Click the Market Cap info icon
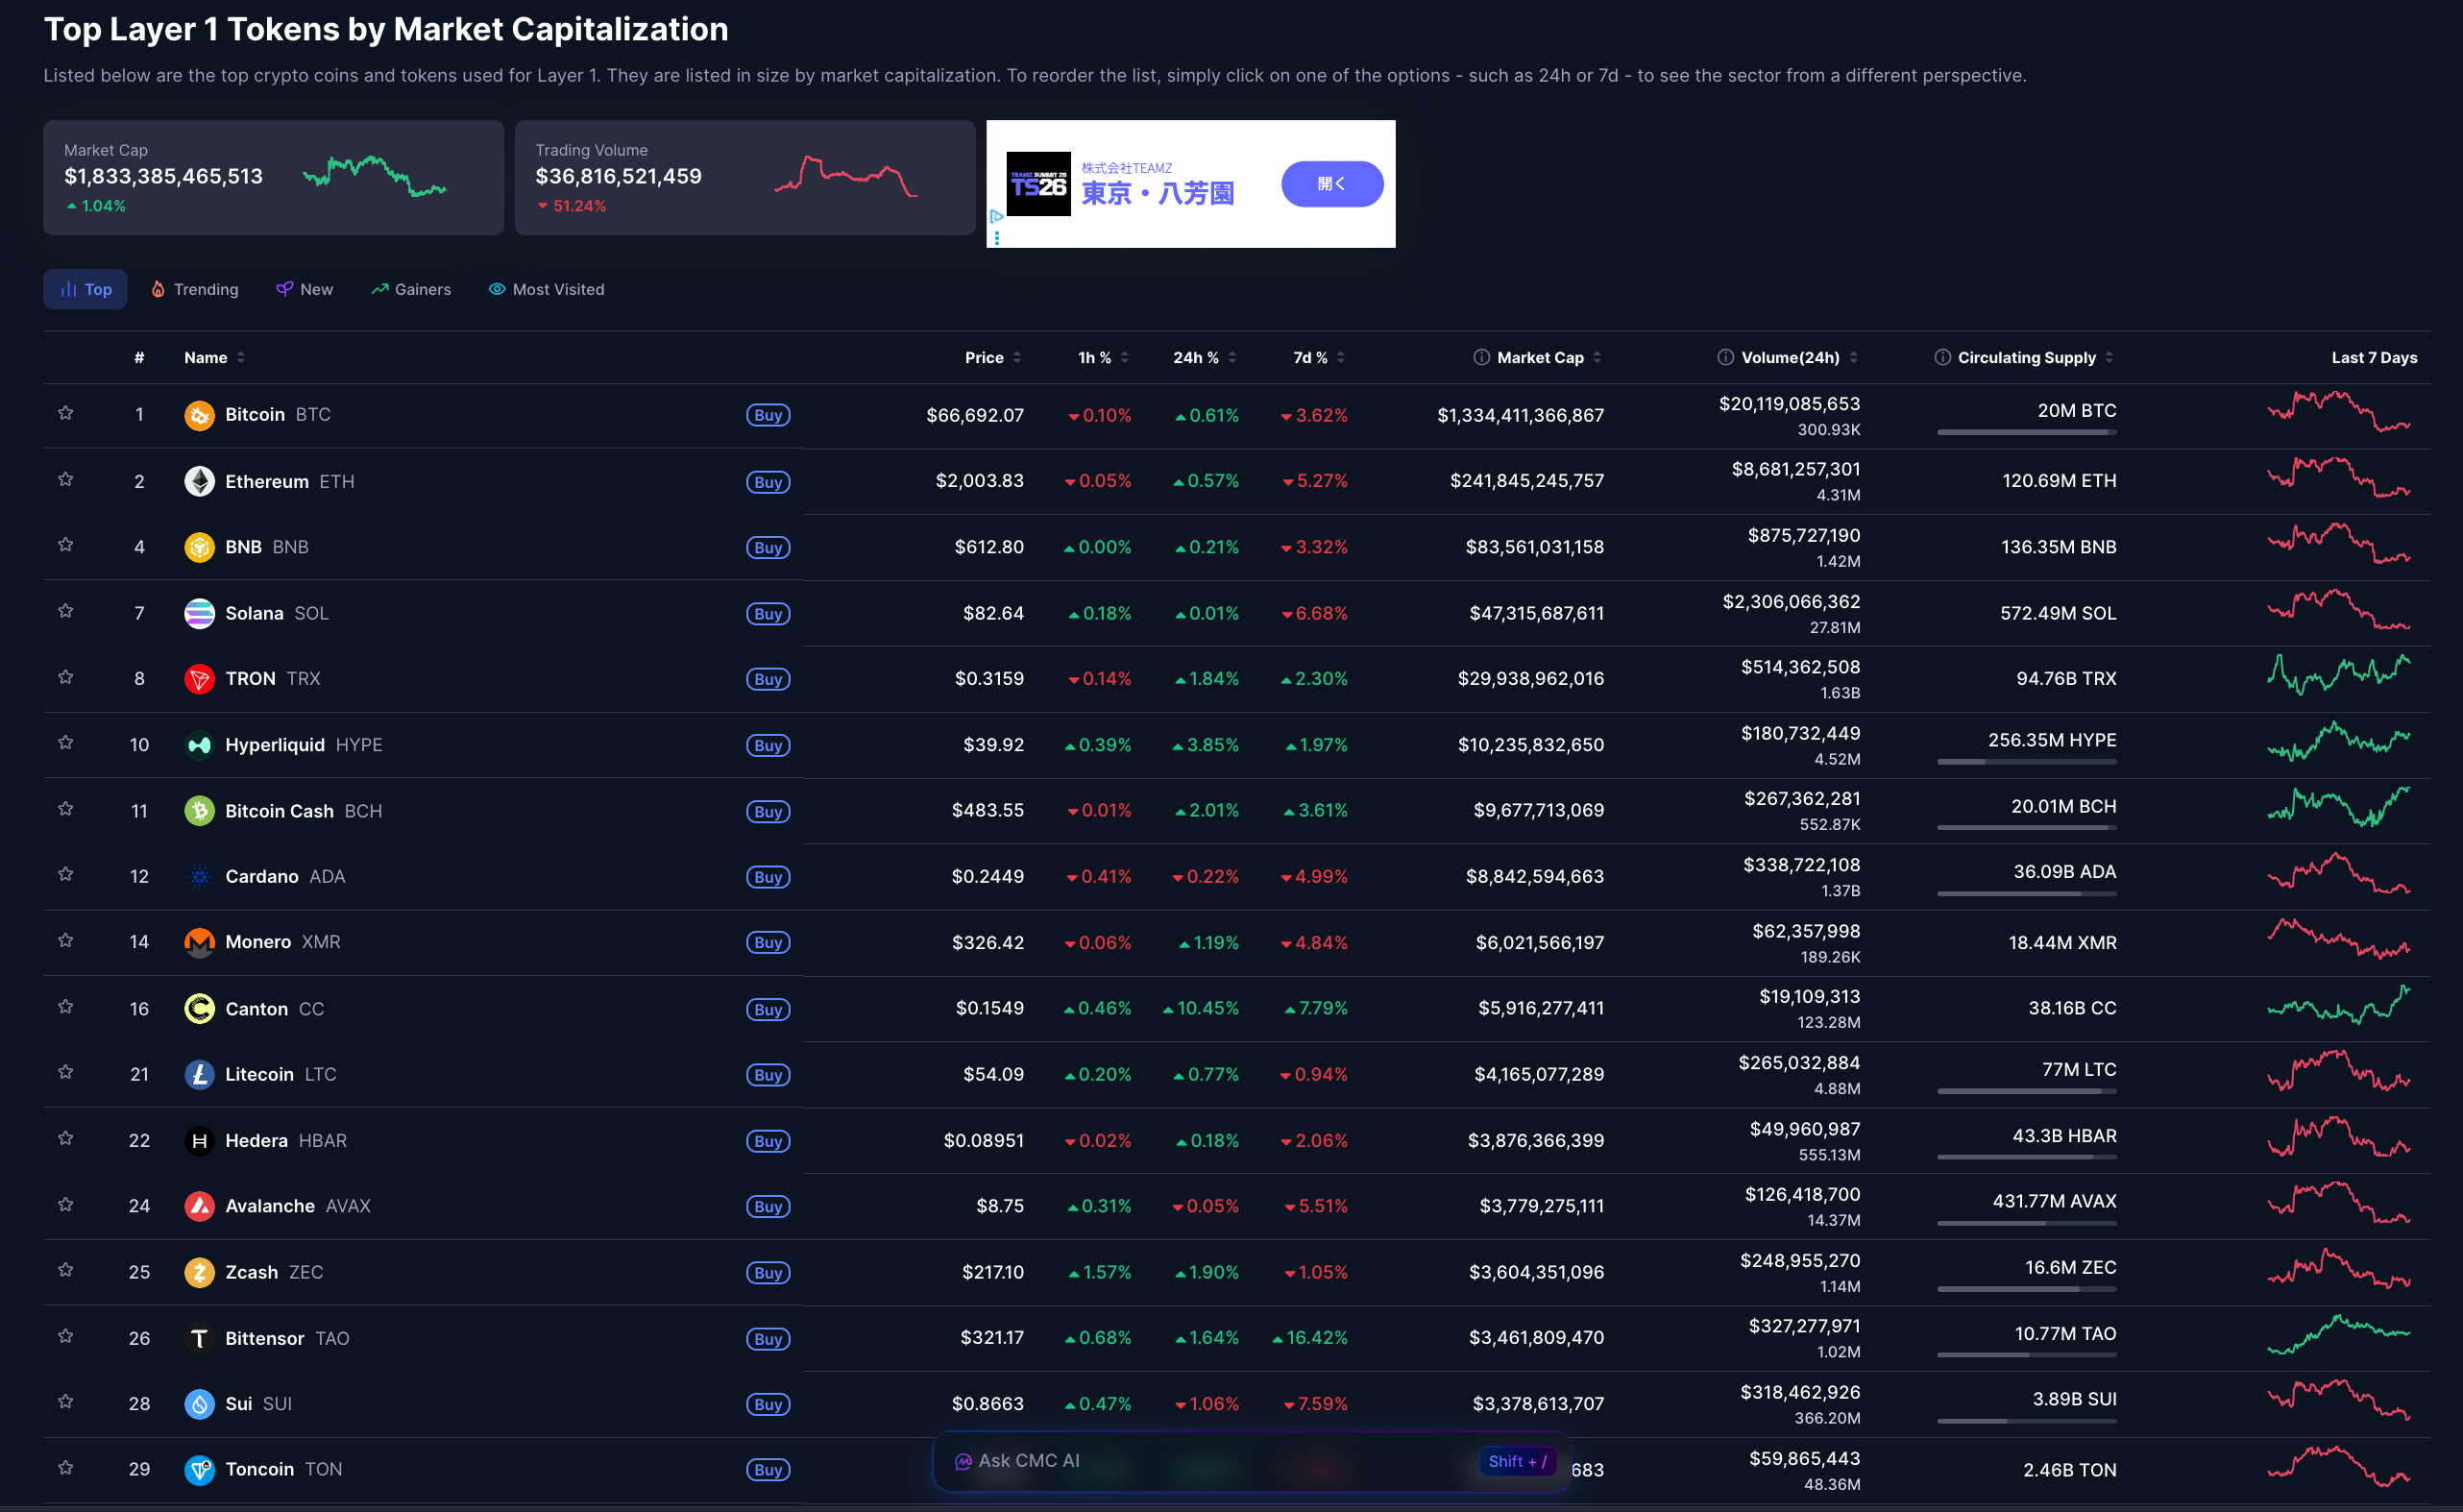The image size is (2463, 1512). click(x=1481, y=358)
